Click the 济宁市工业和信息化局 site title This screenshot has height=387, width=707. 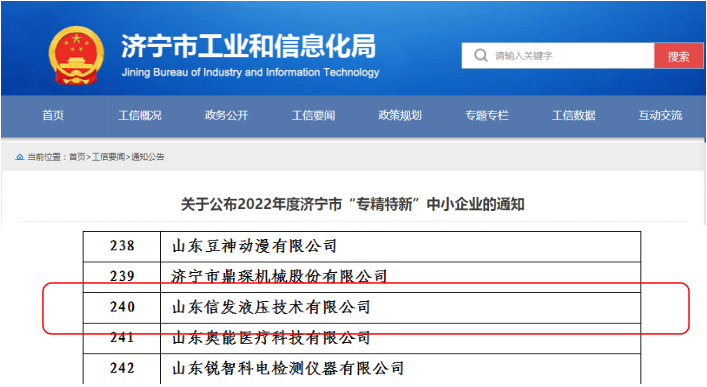248,46
